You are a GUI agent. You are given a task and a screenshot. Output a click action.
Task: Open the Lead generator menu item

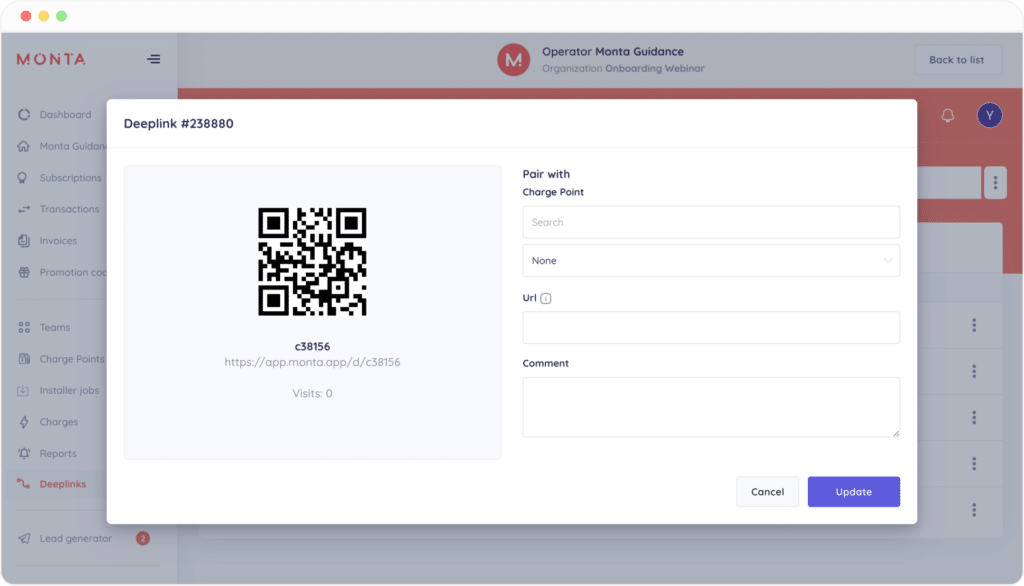click(x=76, y=538)
